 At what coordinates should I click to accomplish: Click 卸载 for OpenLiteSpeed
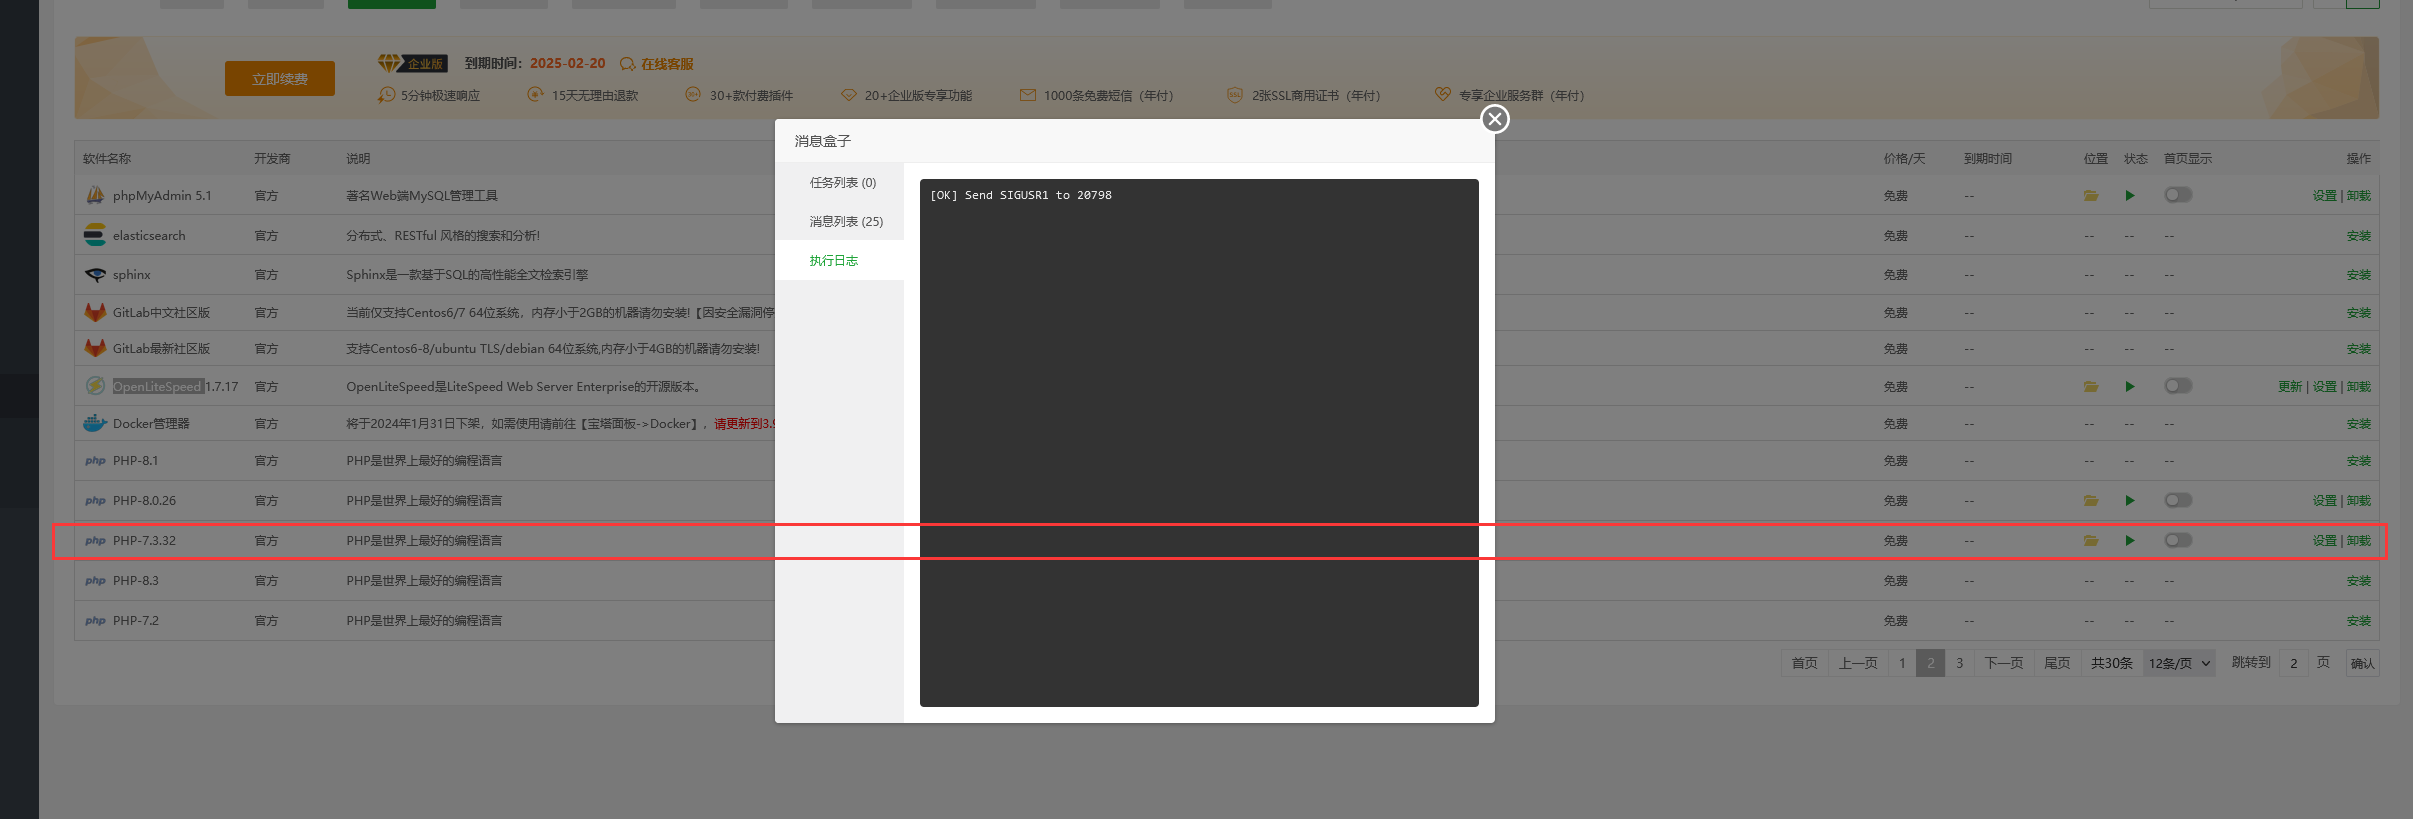[2359, 387]
